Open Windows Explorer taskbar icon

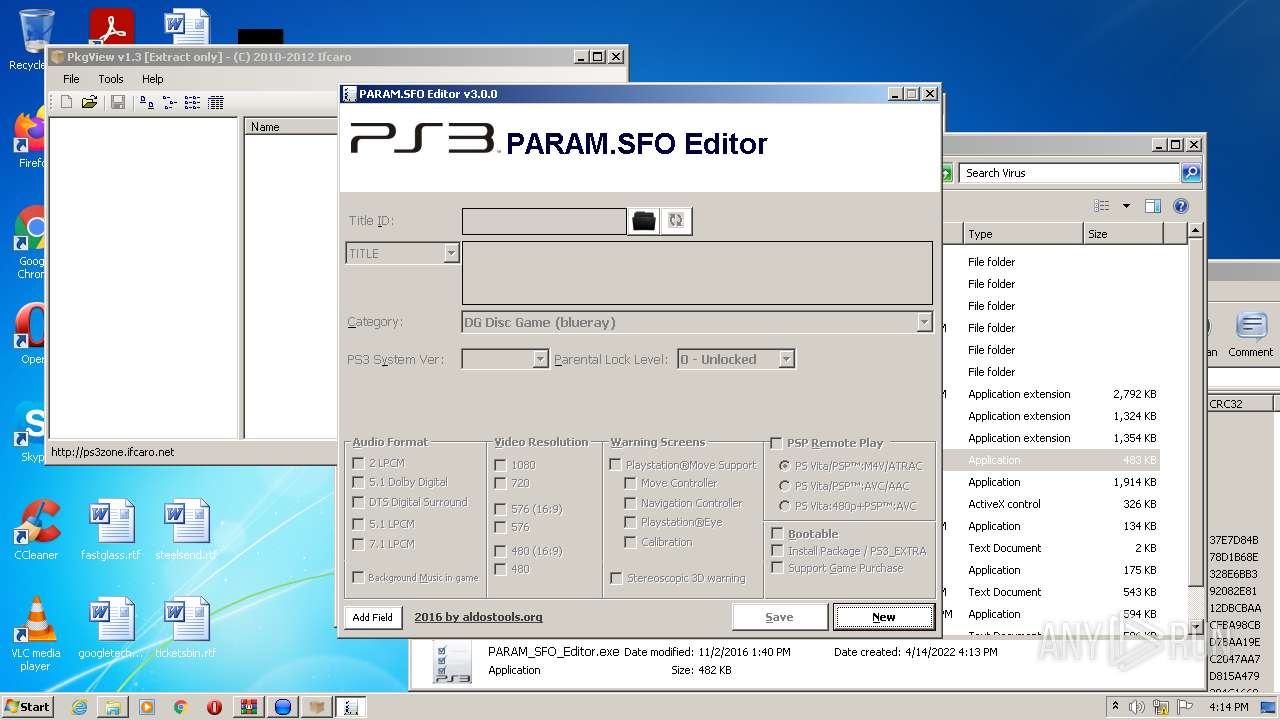[113, 707]
